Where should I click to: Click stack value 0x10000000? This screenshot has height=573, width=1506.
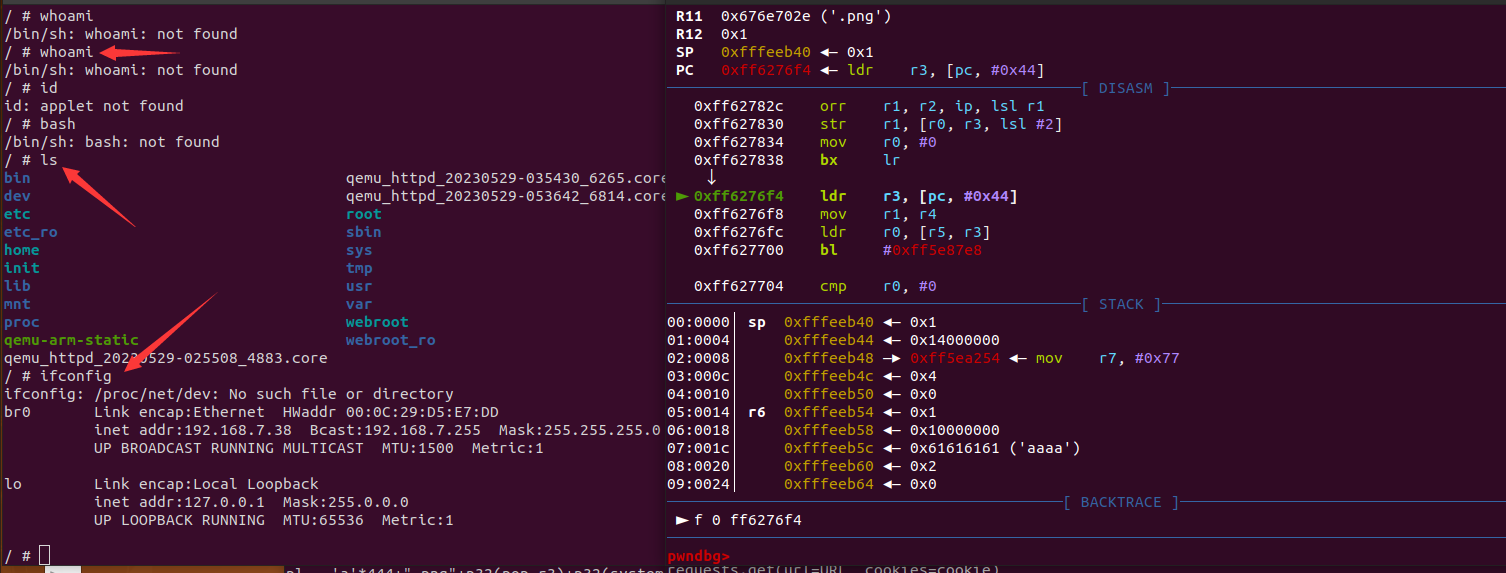coord(955,430)
